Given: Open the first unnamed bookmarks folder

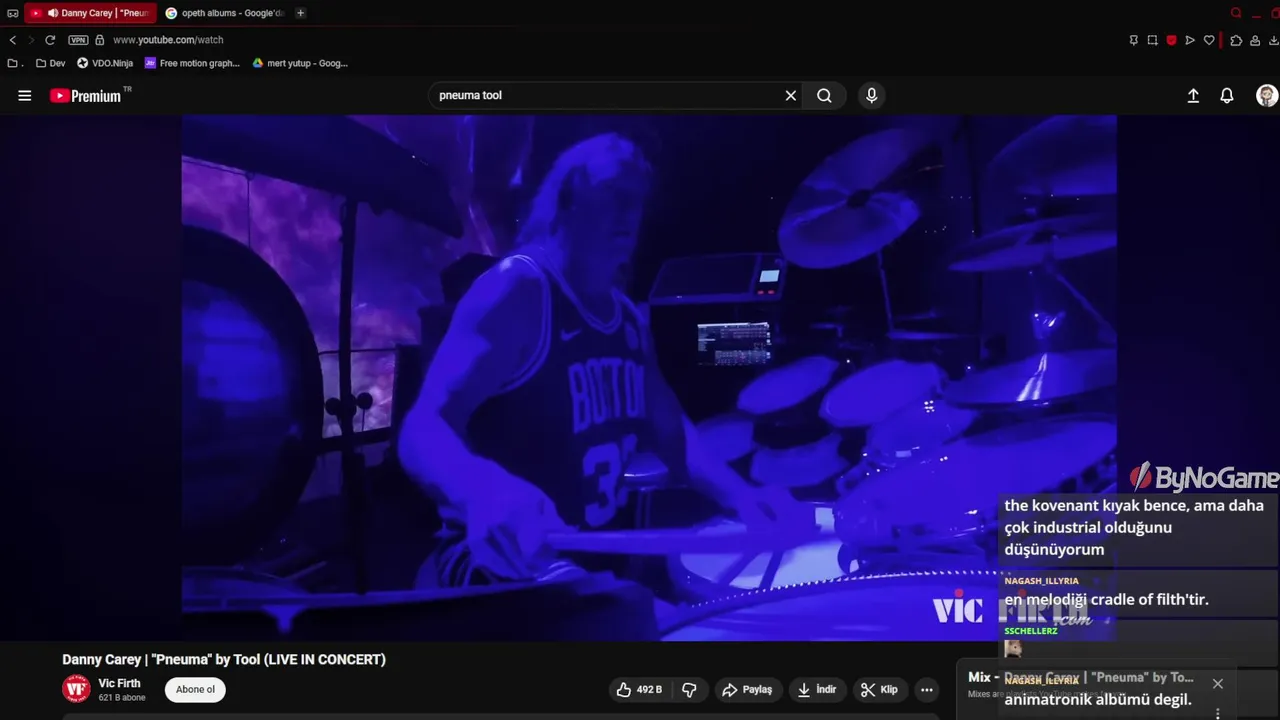Looking at the screenshot, I should 14,63.
